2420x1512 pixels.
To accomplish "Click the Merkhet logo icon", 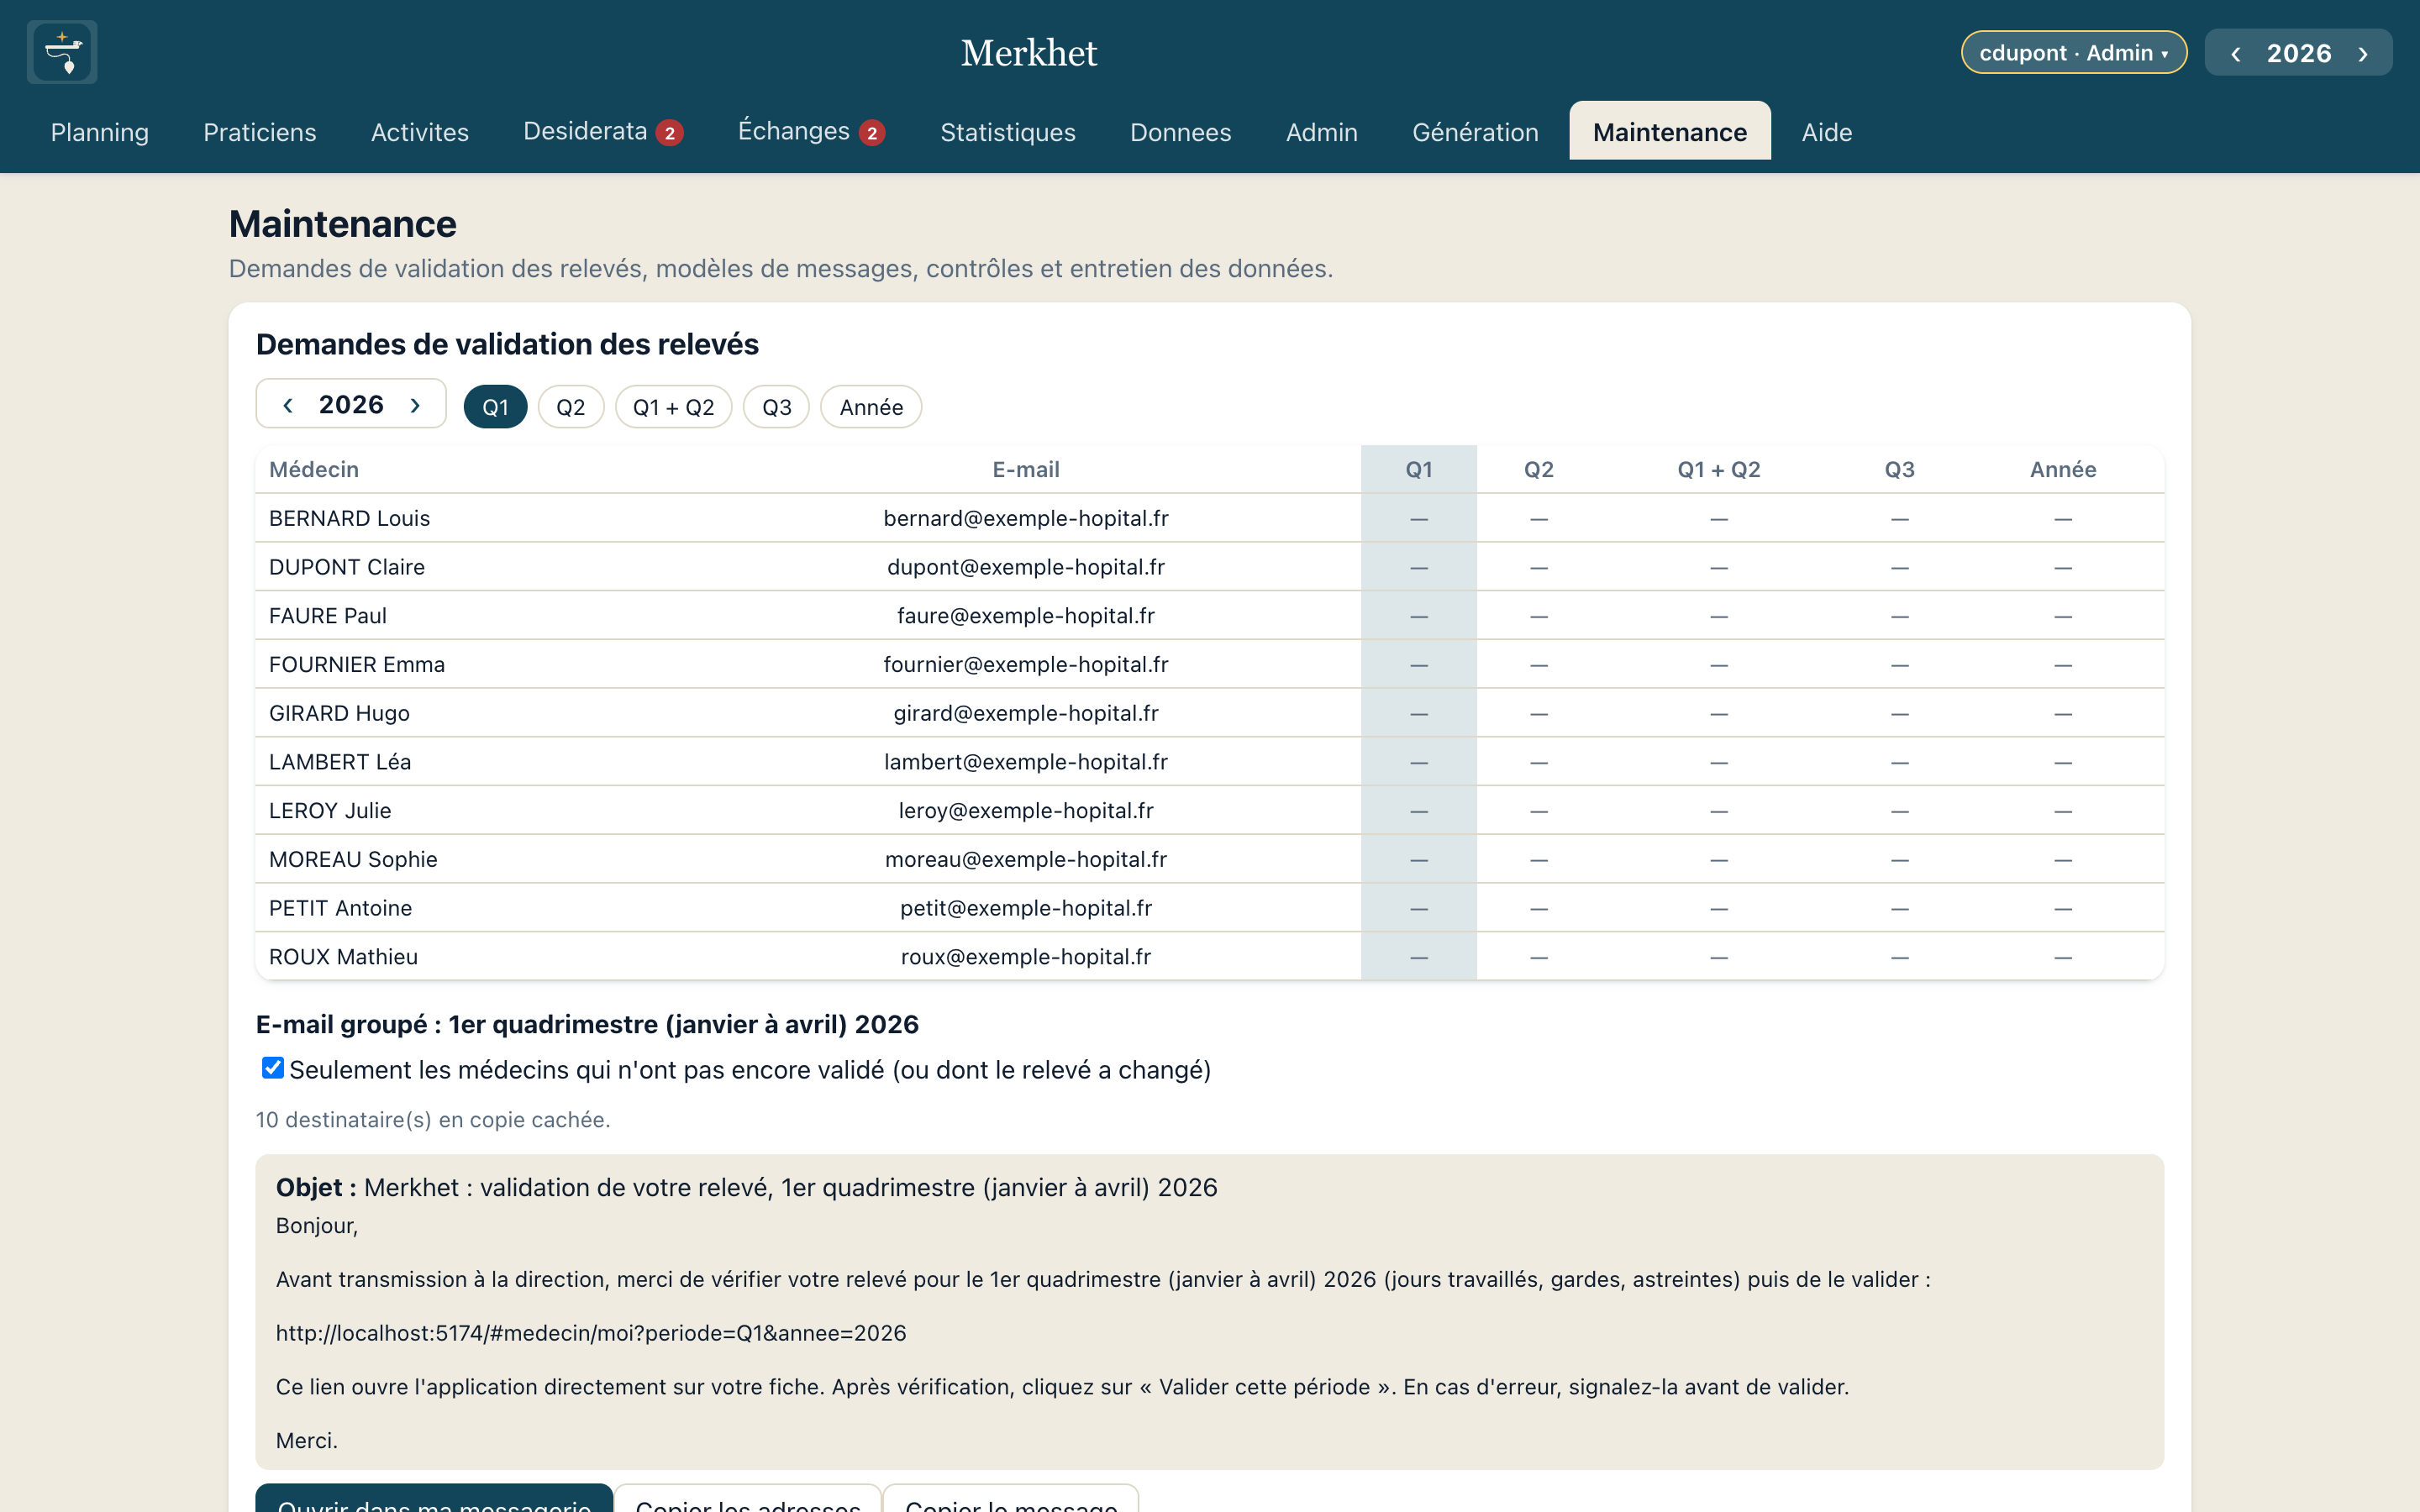I will [x=62, y=52].
